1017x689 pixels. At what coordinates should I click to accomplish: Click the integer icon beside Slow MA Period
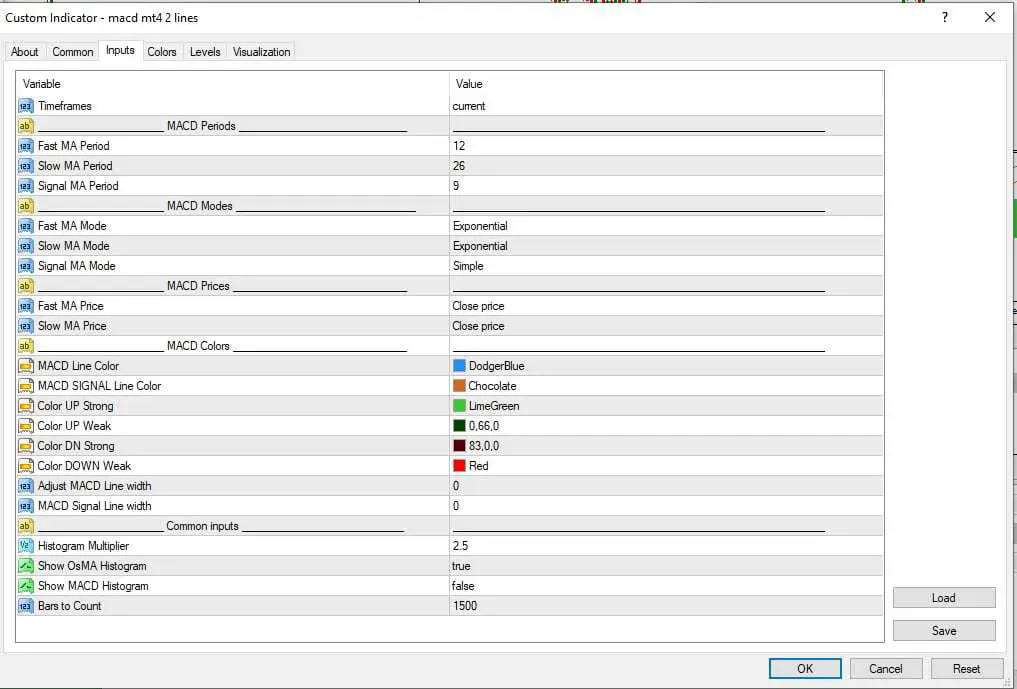coord(25,166)
